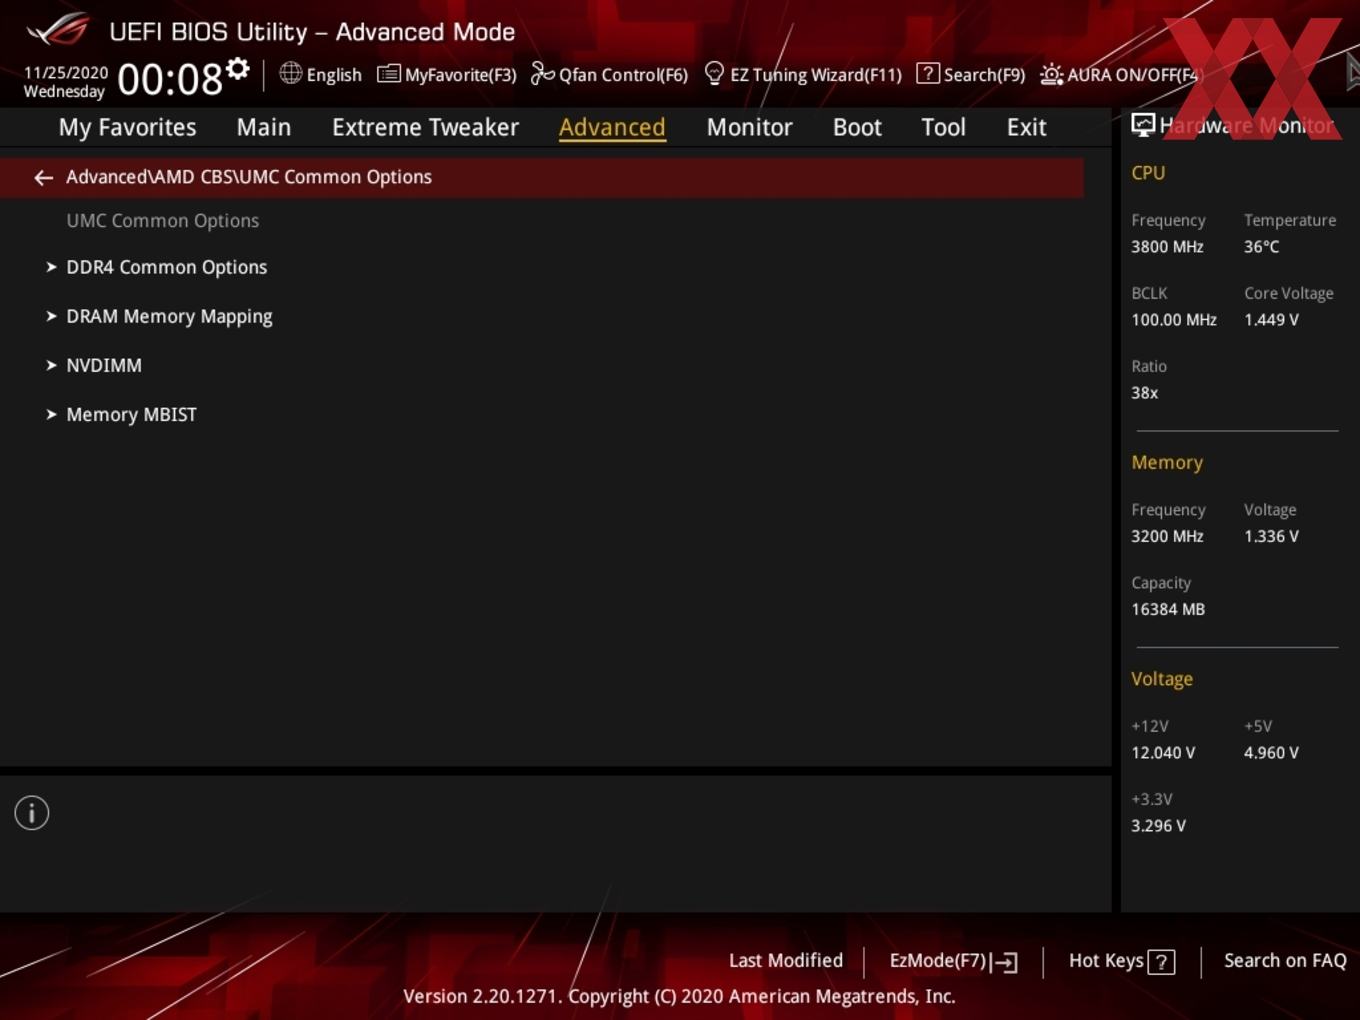The height and width of the screenshot is (1020, 1360).
Task: Open Search(F9)
Action: [x=971, y=74]
